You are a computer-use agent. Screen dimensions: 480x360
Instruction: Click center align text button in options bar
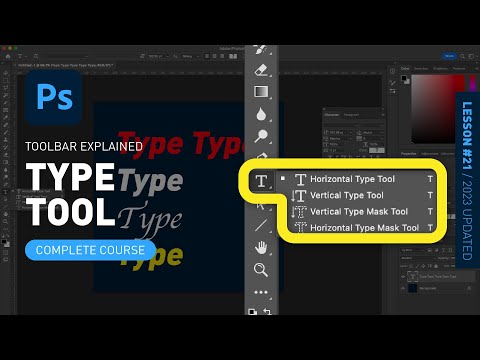click(x=215, y=56)
